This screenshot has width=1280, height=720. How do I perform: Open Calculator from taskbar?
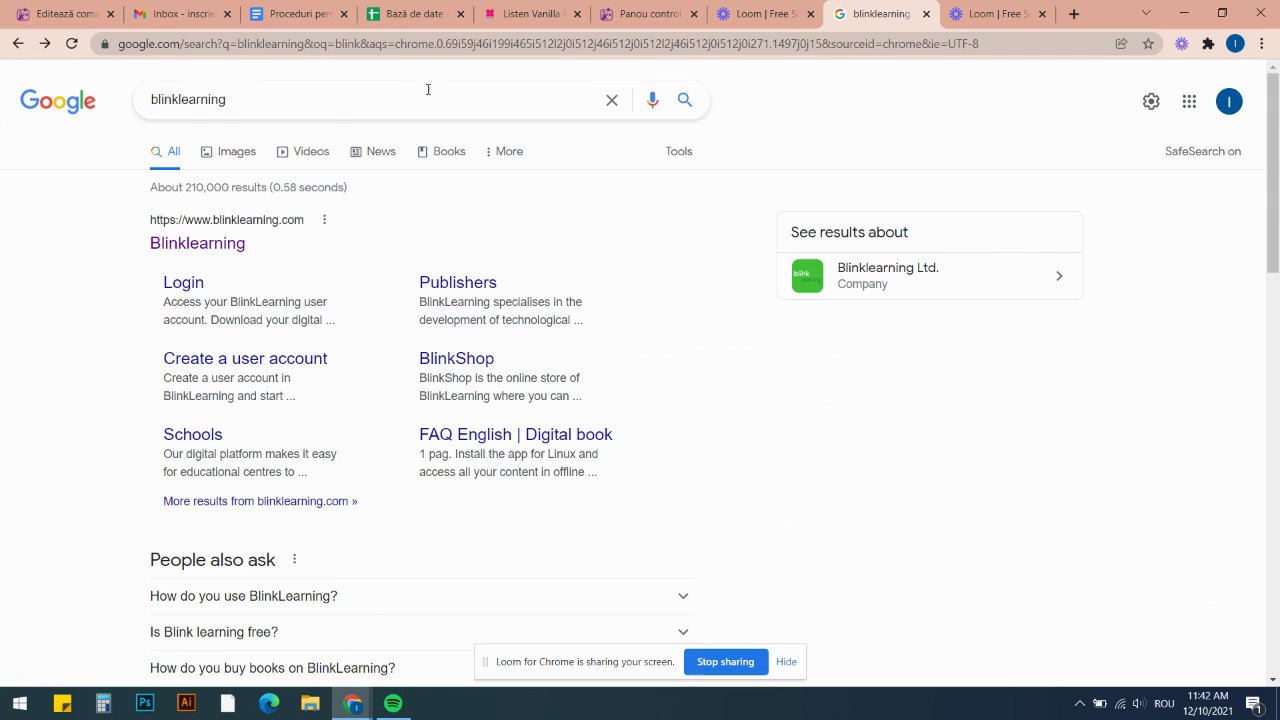tap(103, 704)
